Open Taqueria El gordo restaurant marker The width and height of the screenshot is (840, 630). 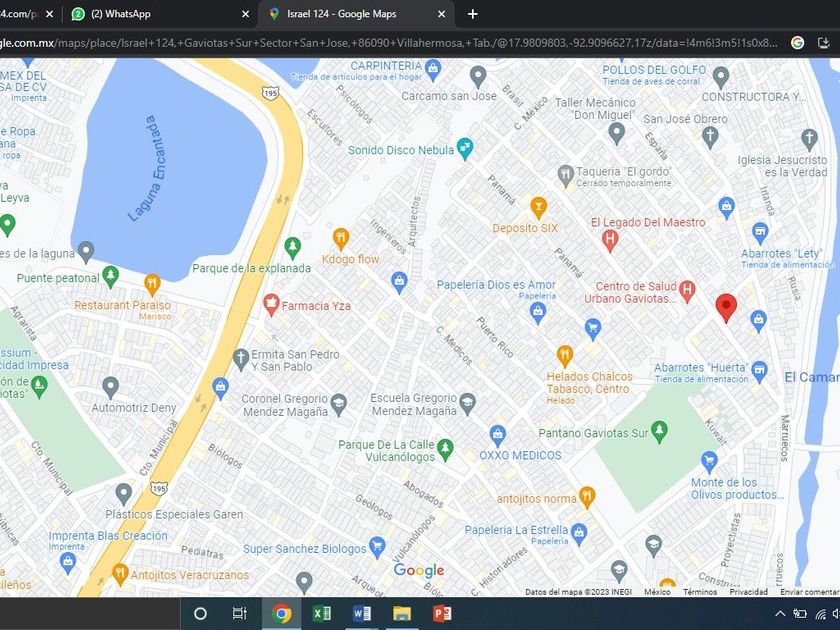click(x=565, y=175)
